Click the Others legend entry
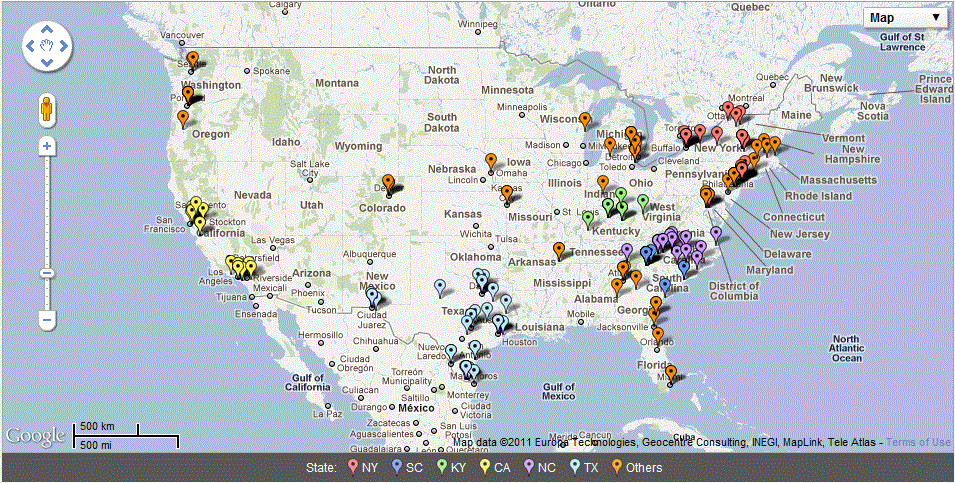Viewport: 955px width, 483px height. [x=637, y=468]
